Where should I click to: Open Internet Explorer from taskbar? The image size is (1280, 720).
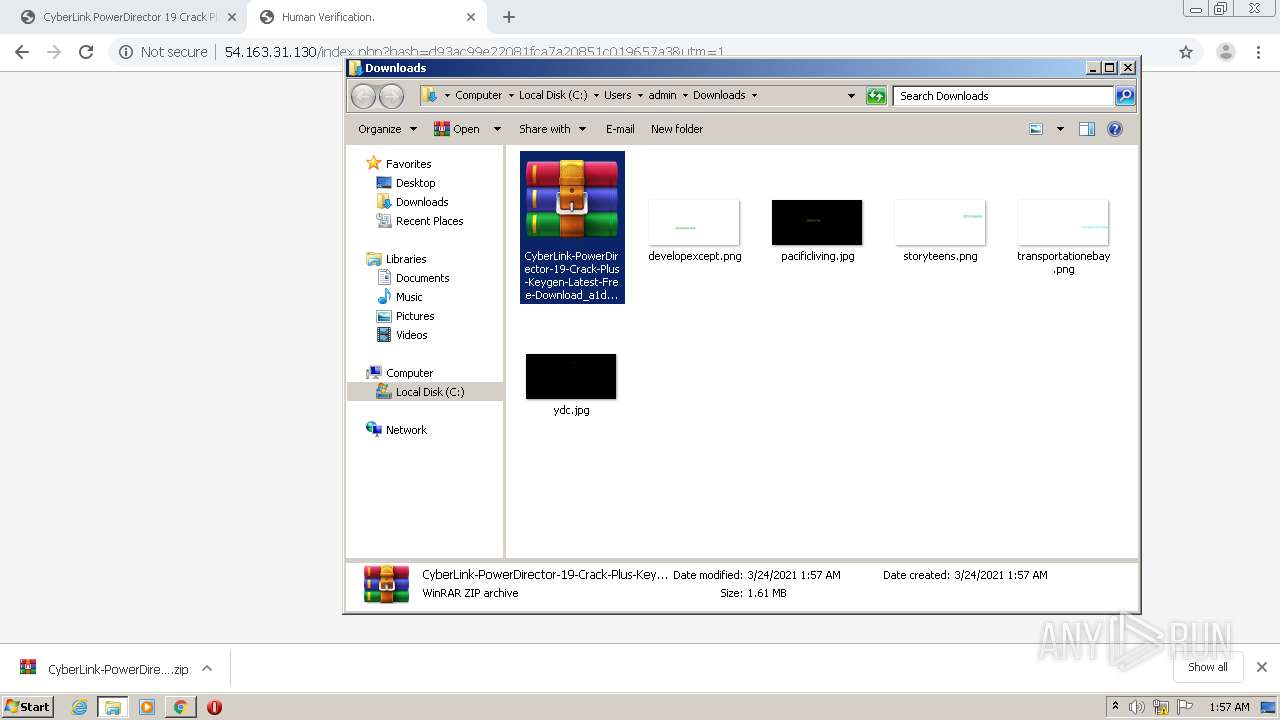pos(79,707)
